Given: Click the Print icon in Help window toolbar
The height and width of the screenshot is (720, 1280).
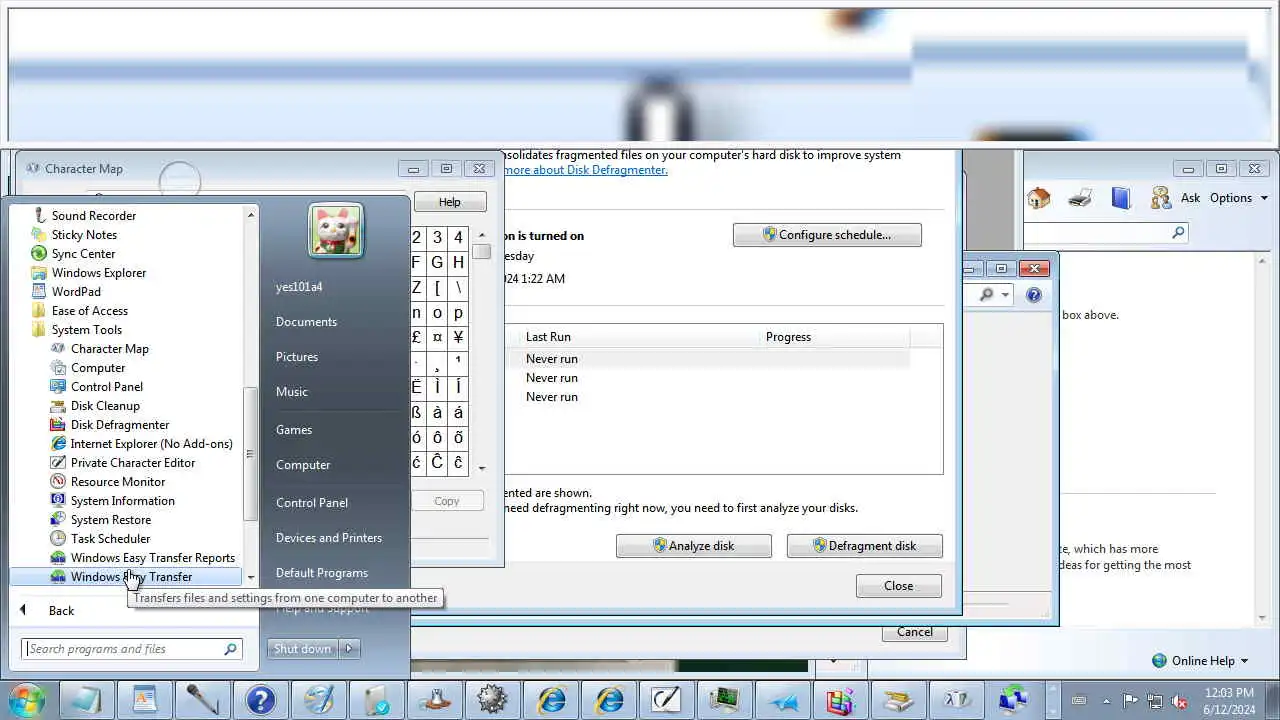Looking at the screenshot, I should tap(1080, 198).
